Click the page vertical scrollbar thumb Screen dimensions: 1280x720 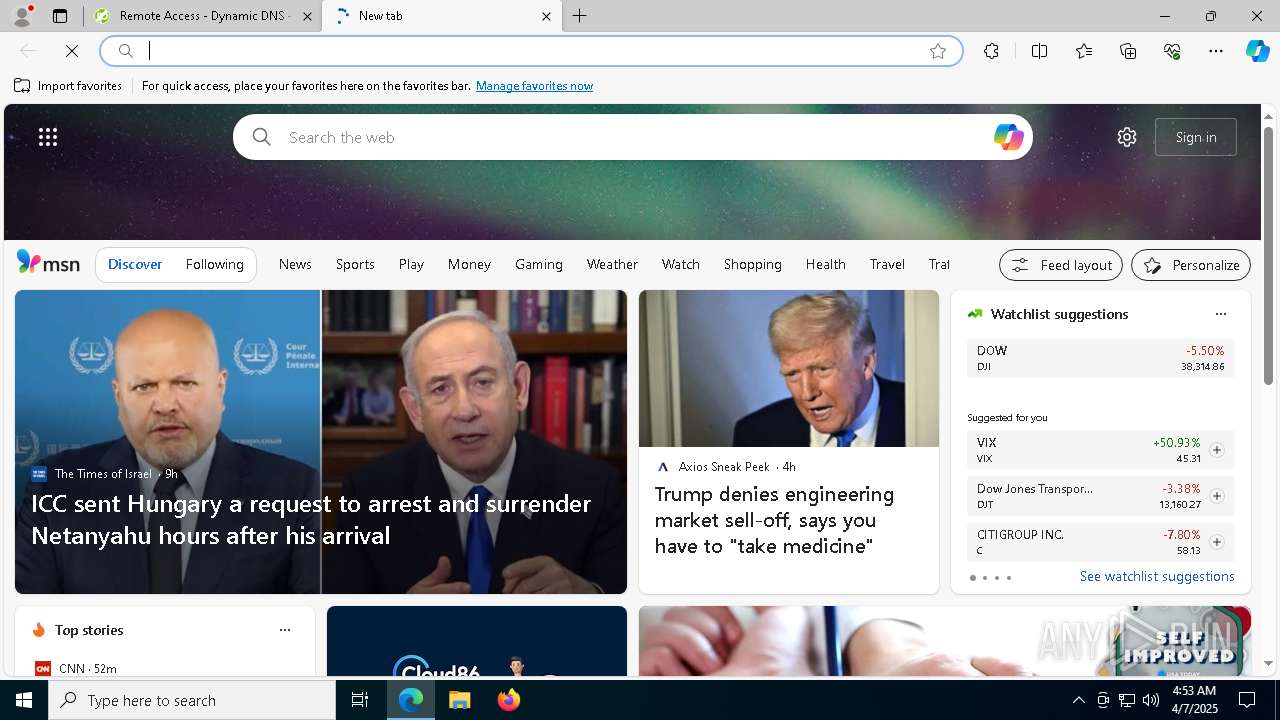click(x=1268, y=255)
